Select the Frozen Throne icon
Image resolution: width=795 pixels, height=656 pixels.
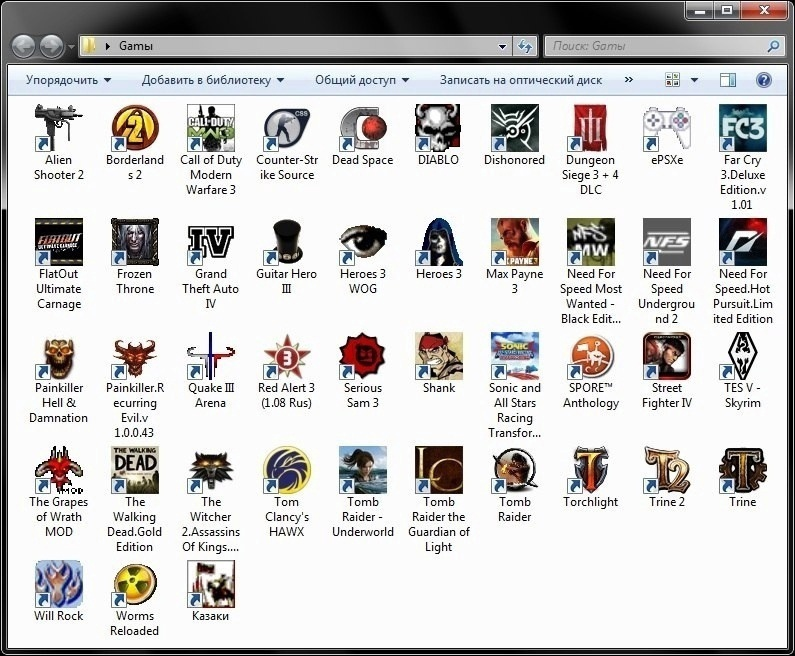134,242
